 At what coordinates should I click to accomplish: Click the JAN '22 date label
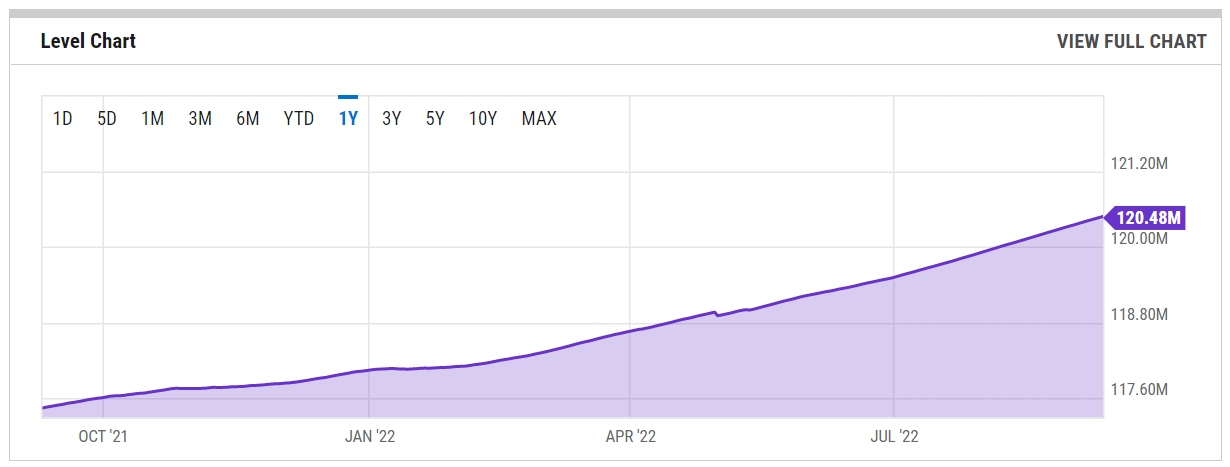[x=369, y=436]
